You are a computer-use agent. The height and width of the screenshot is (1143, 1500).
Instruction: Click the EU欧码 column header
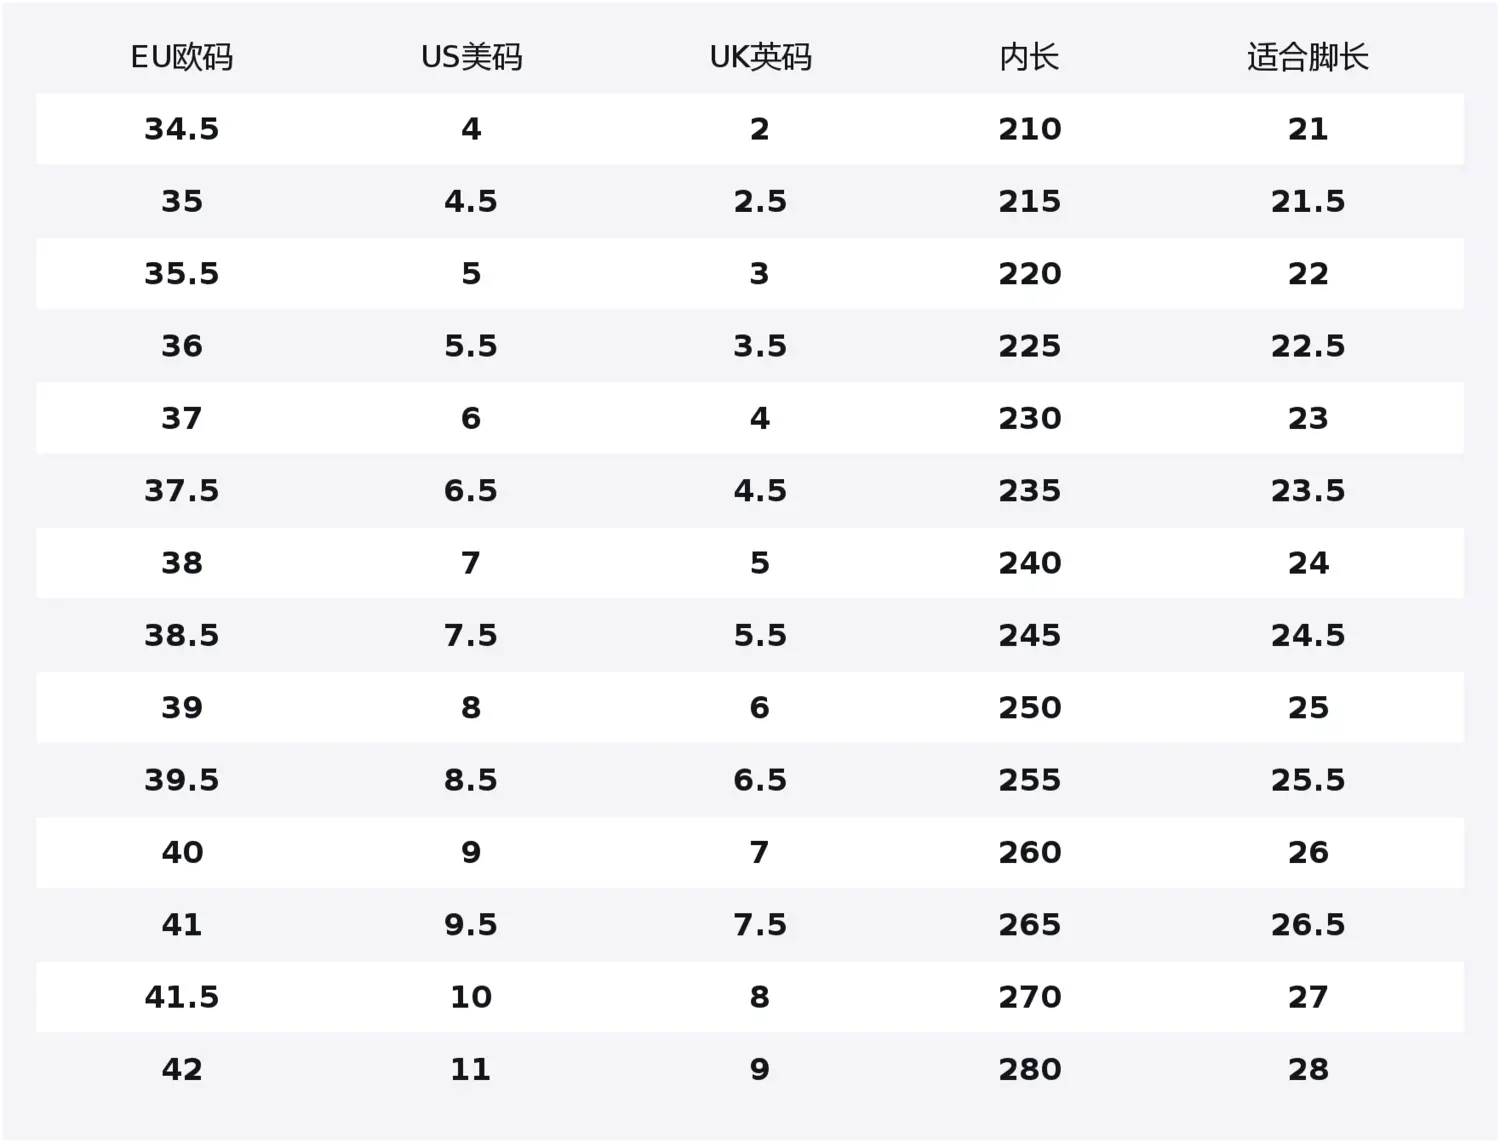click(x=182, y=58)
